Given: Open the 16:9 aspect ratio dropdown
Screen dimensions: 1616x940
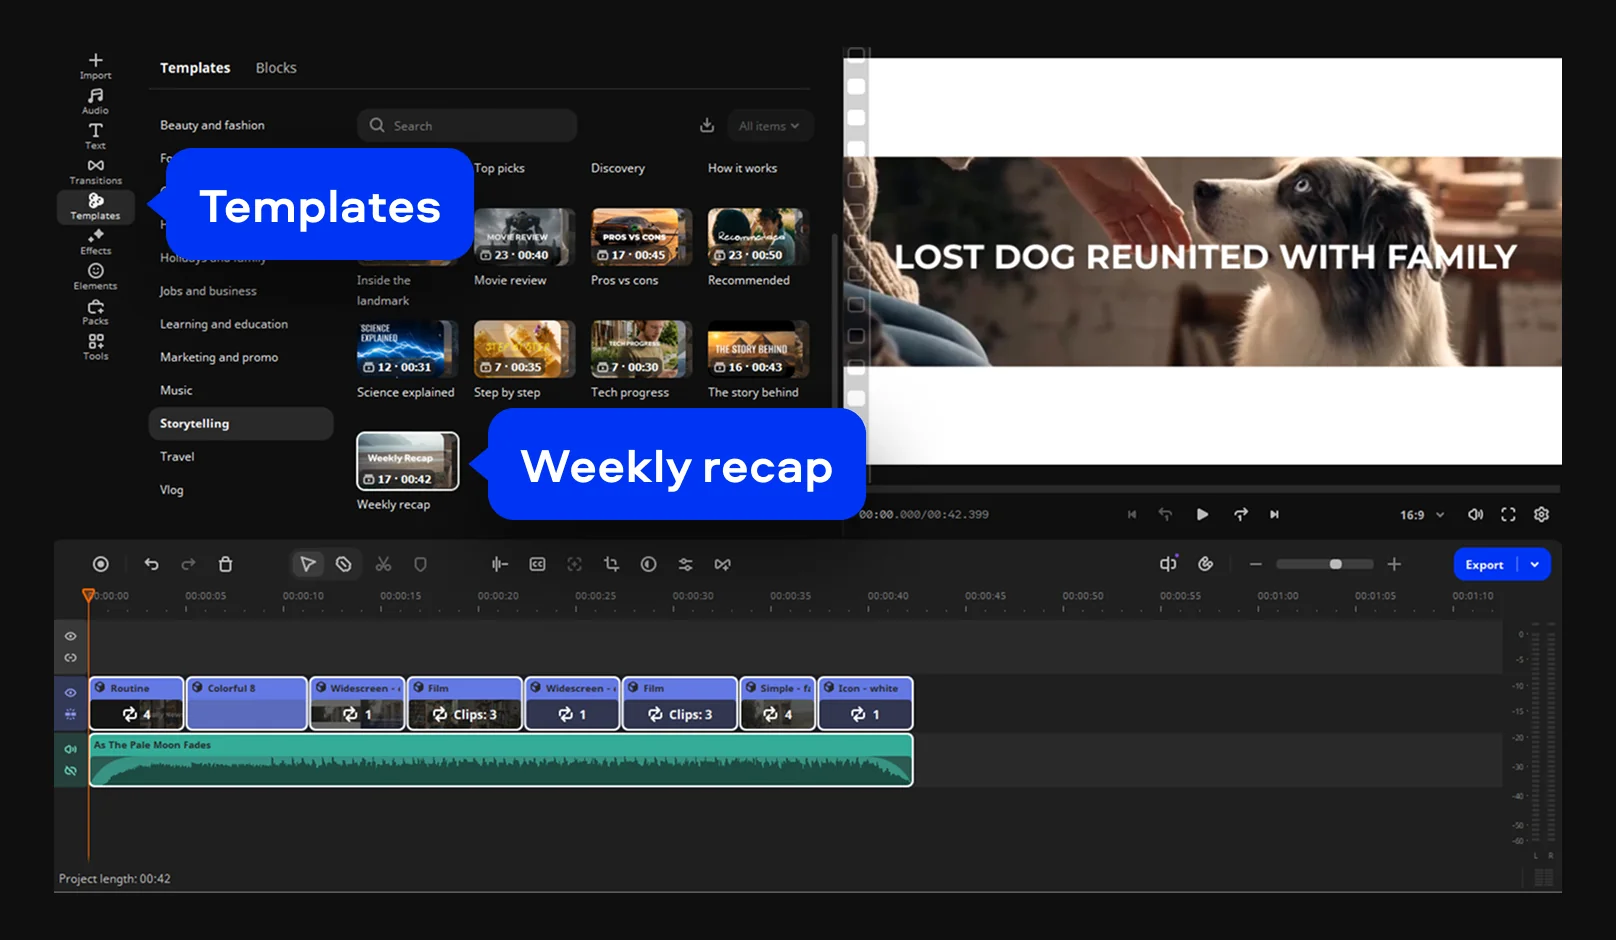Looking at the screenshot, I should [1422, 515].
